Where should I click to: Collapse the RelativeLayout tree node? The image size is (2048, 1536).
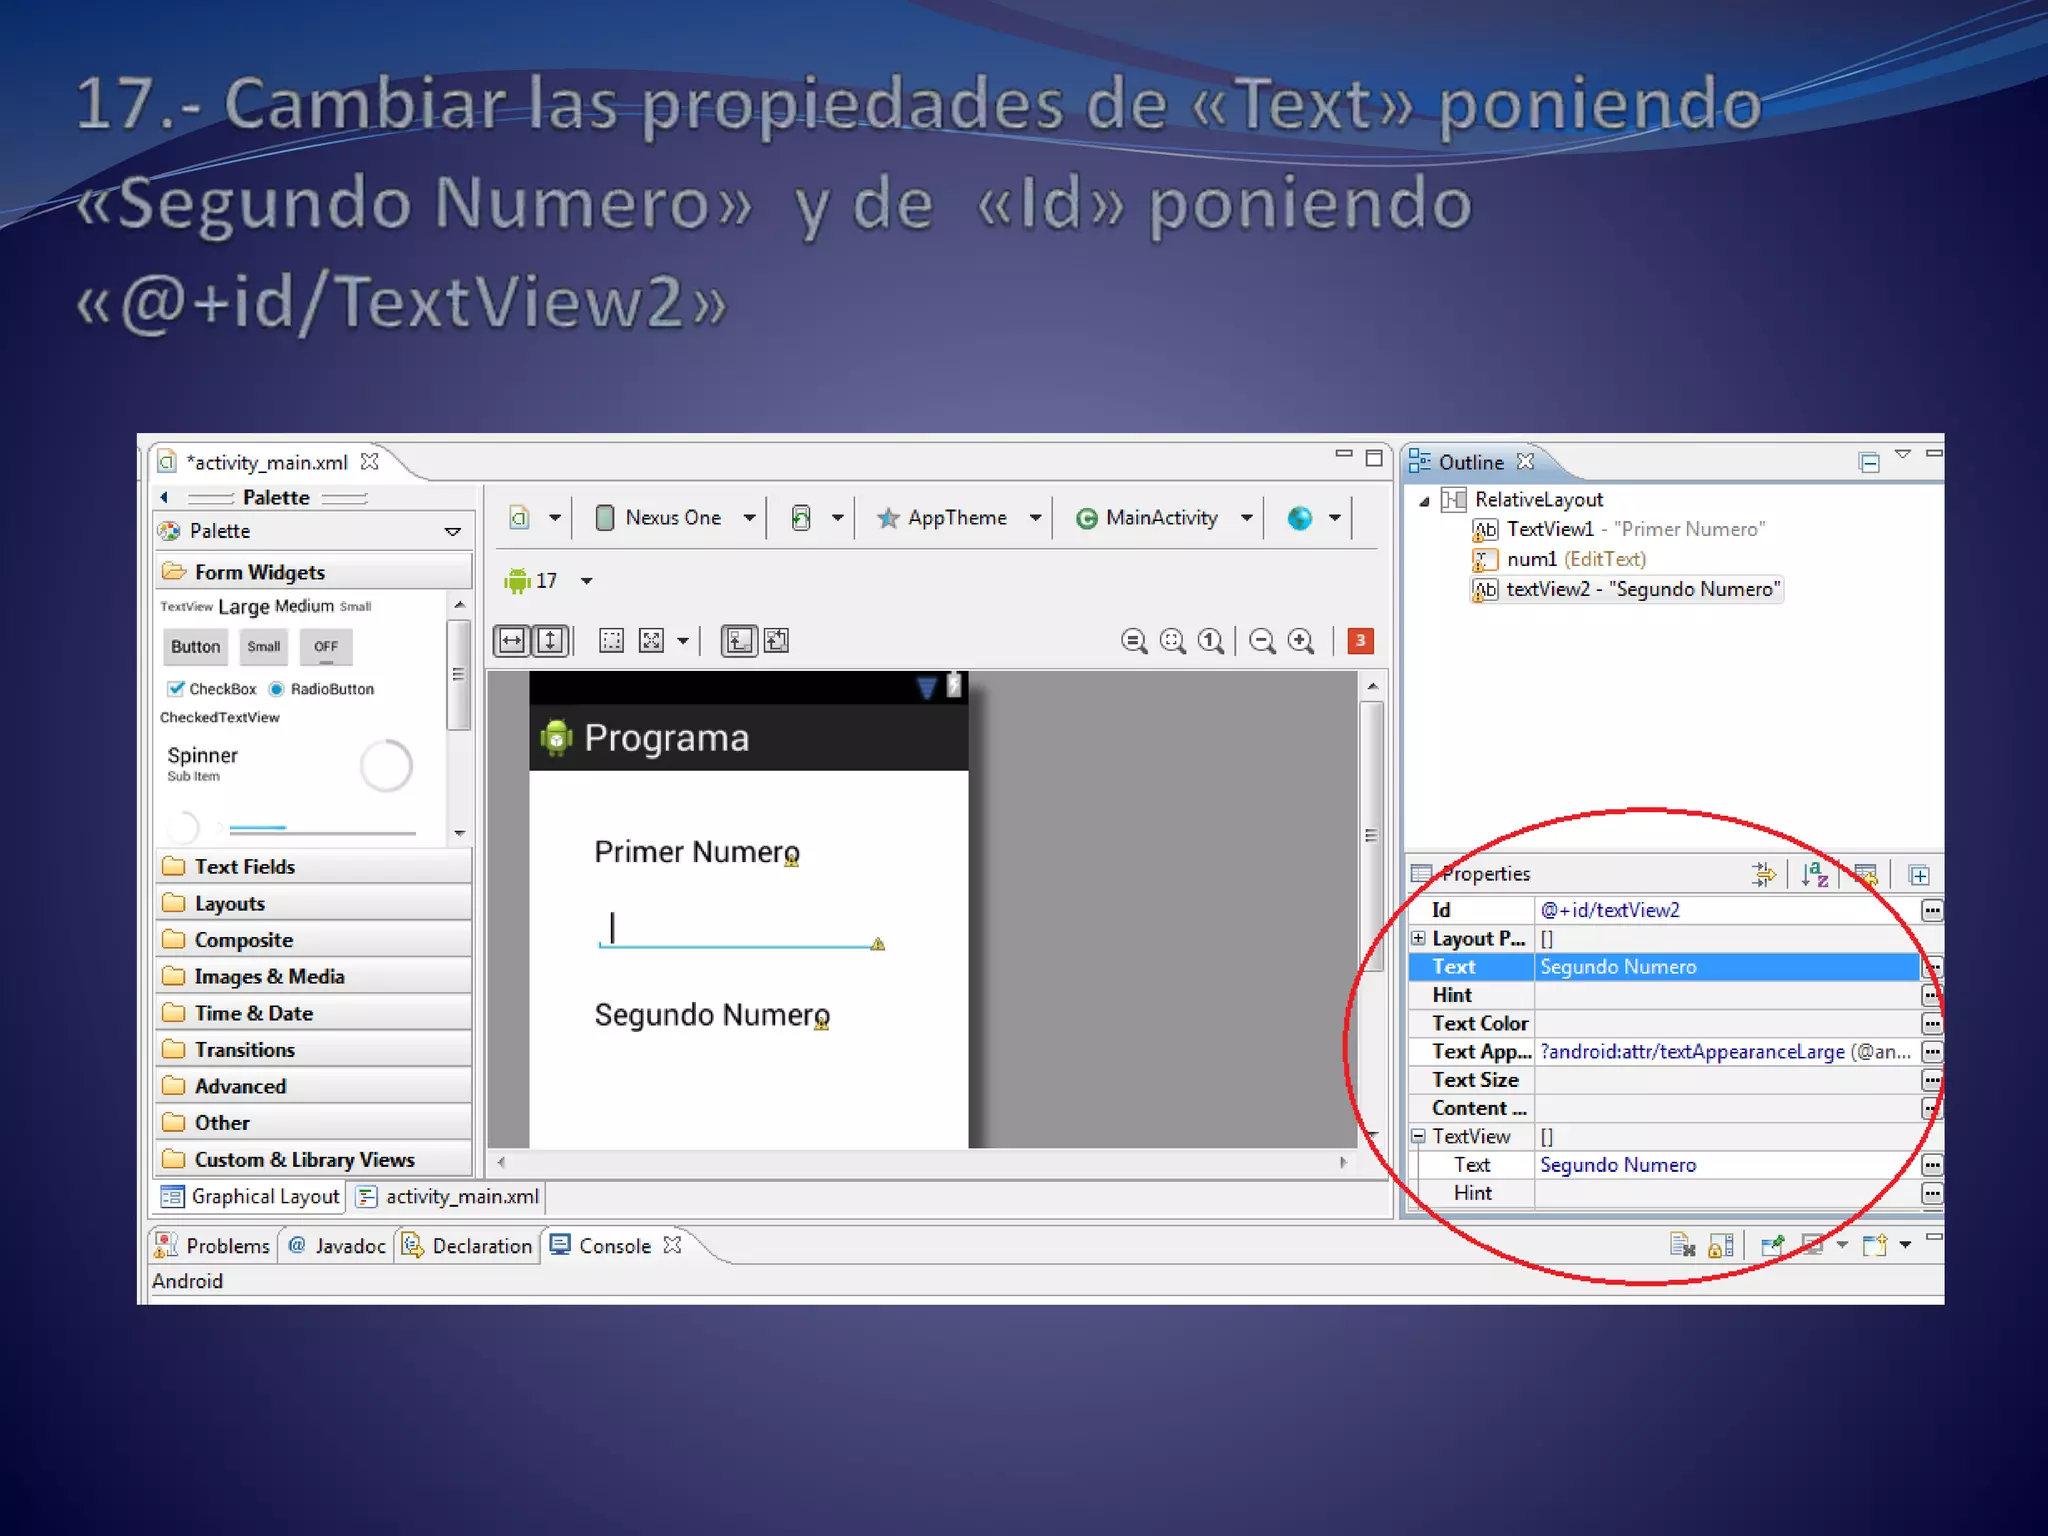point(1424,501)
